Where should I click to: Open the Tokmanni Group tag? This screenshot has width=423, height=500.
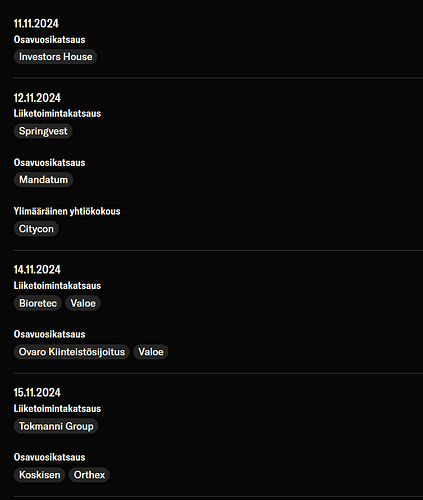pos(56,426)
